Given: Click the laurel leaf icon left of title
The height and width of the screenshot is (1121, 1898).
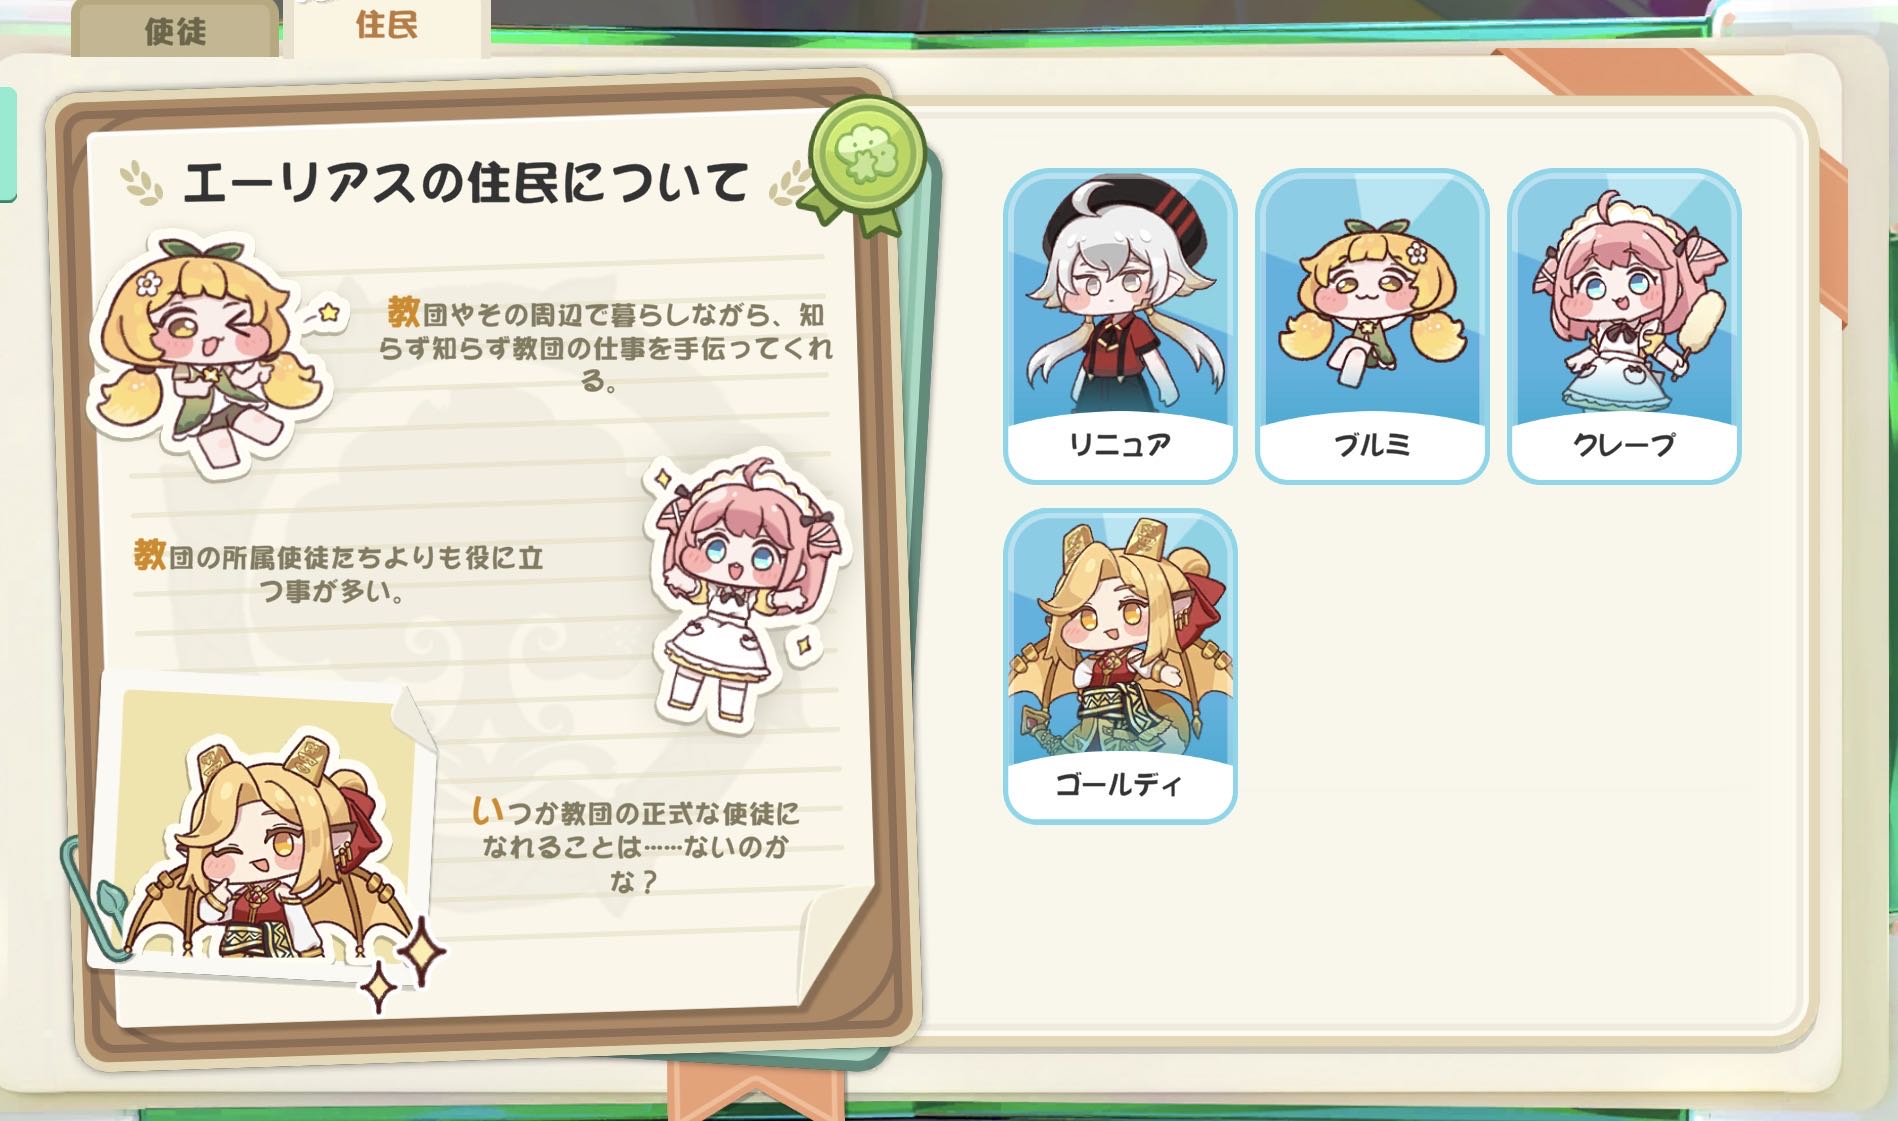Looking at the screenshot, I should click(141, 184).
